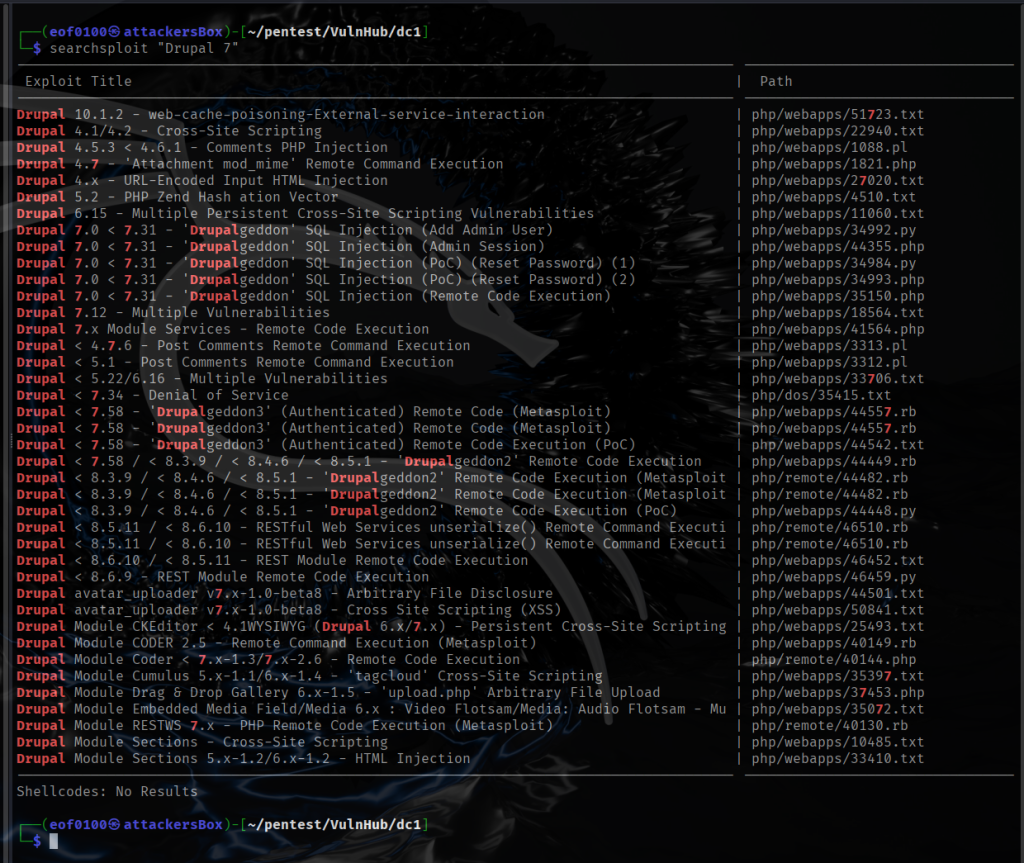Select the Drupal 10.1.2 web-cache-poisoning entry
The height and width of the screenshot is (863, 1024).
(x=280, y=114)
